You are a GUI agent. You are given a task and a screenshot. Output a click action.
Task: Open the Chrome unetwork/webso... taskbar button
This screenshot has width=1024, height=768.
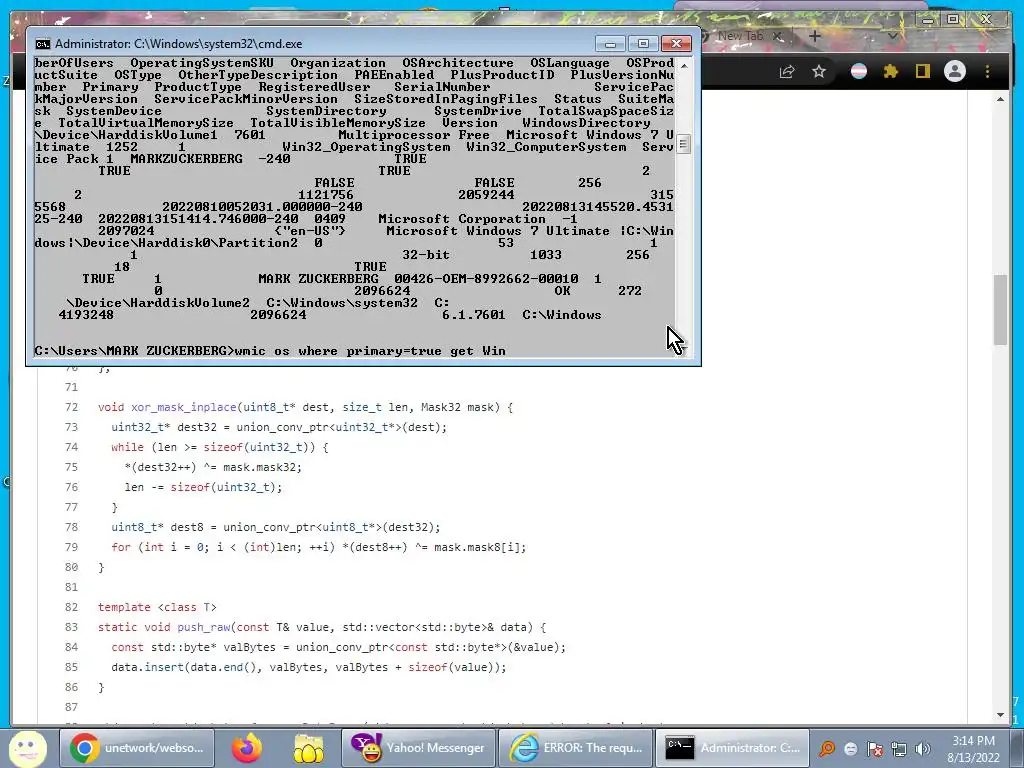click(x=137, y=748)
